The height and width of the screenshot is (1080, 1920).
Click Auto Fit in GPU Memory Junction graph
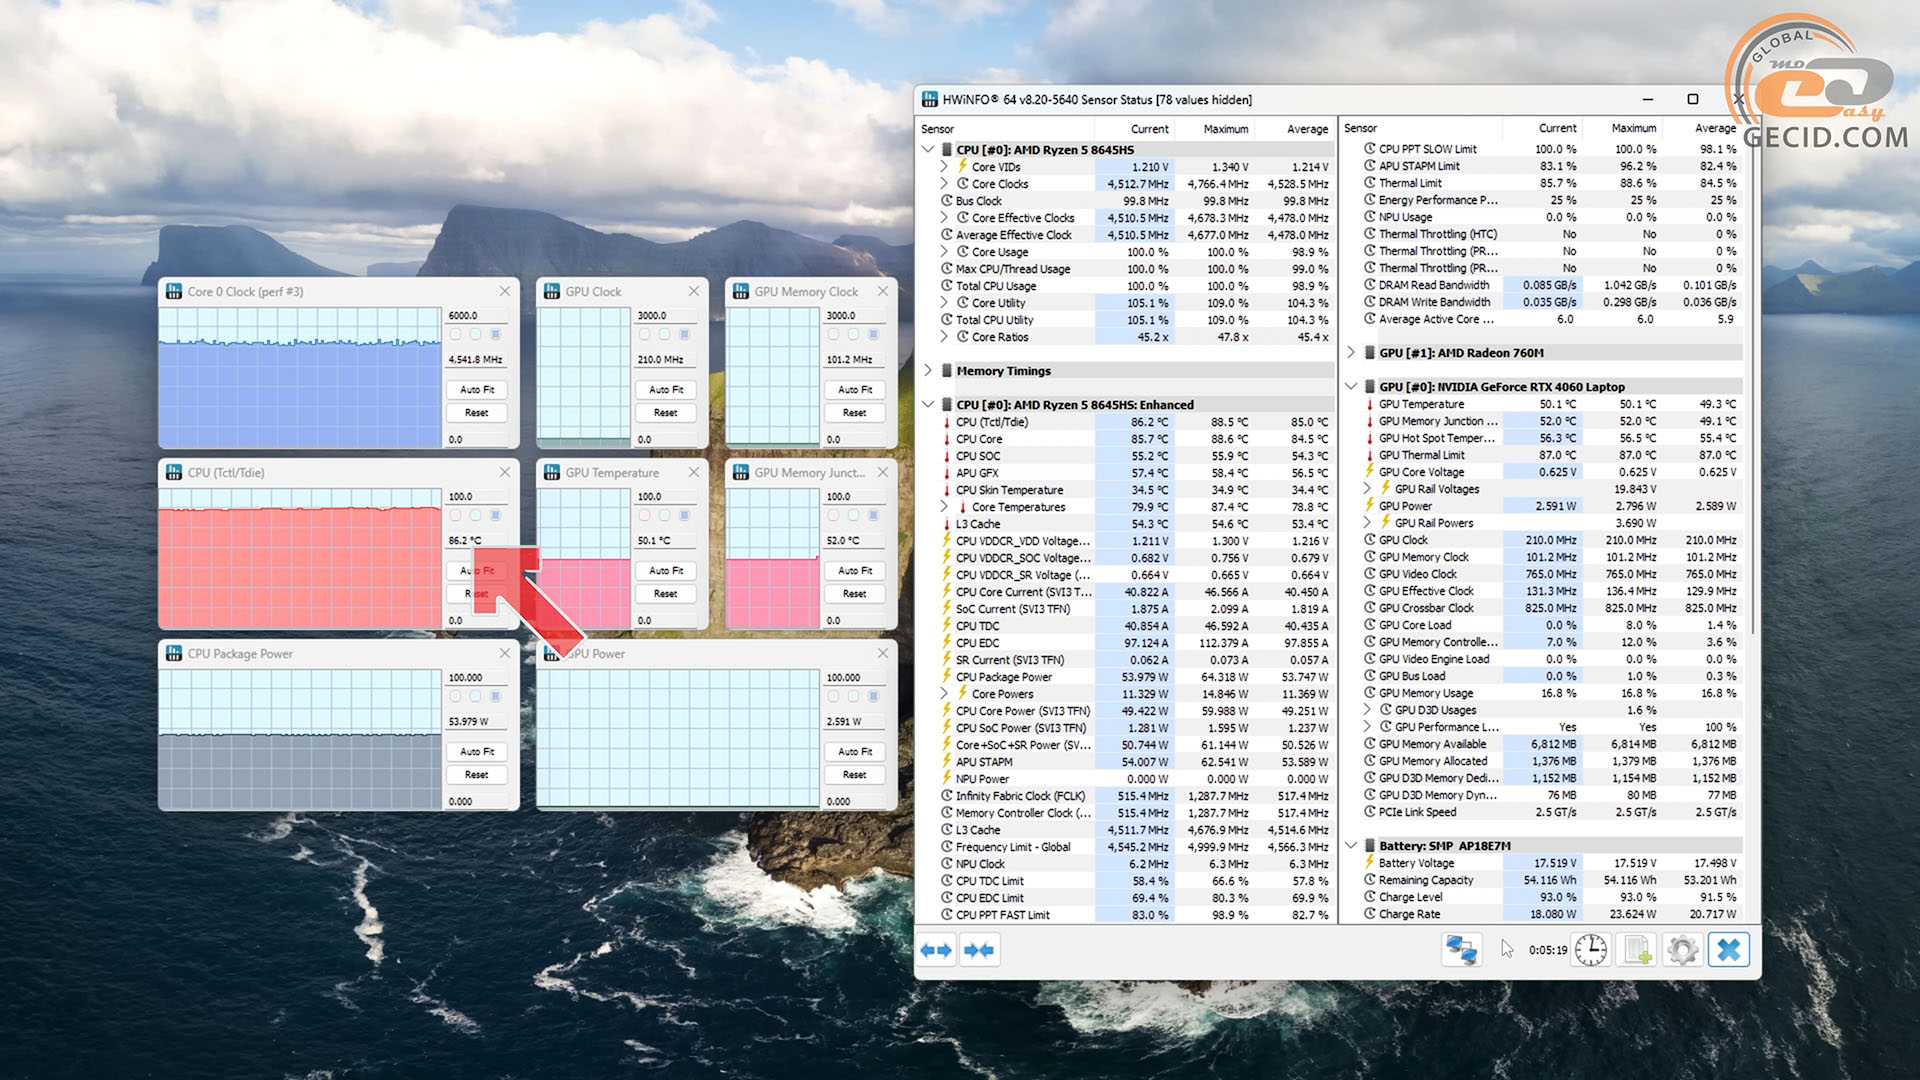855,570
